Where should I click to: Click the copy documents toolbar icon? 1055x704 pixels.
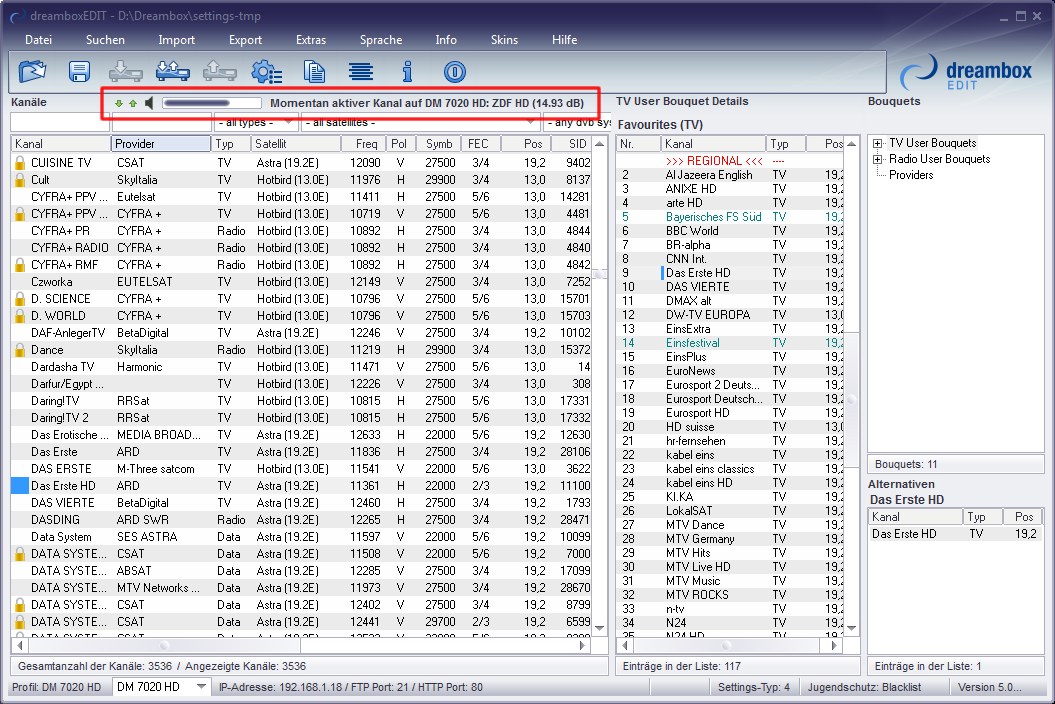tap(314, 71)
